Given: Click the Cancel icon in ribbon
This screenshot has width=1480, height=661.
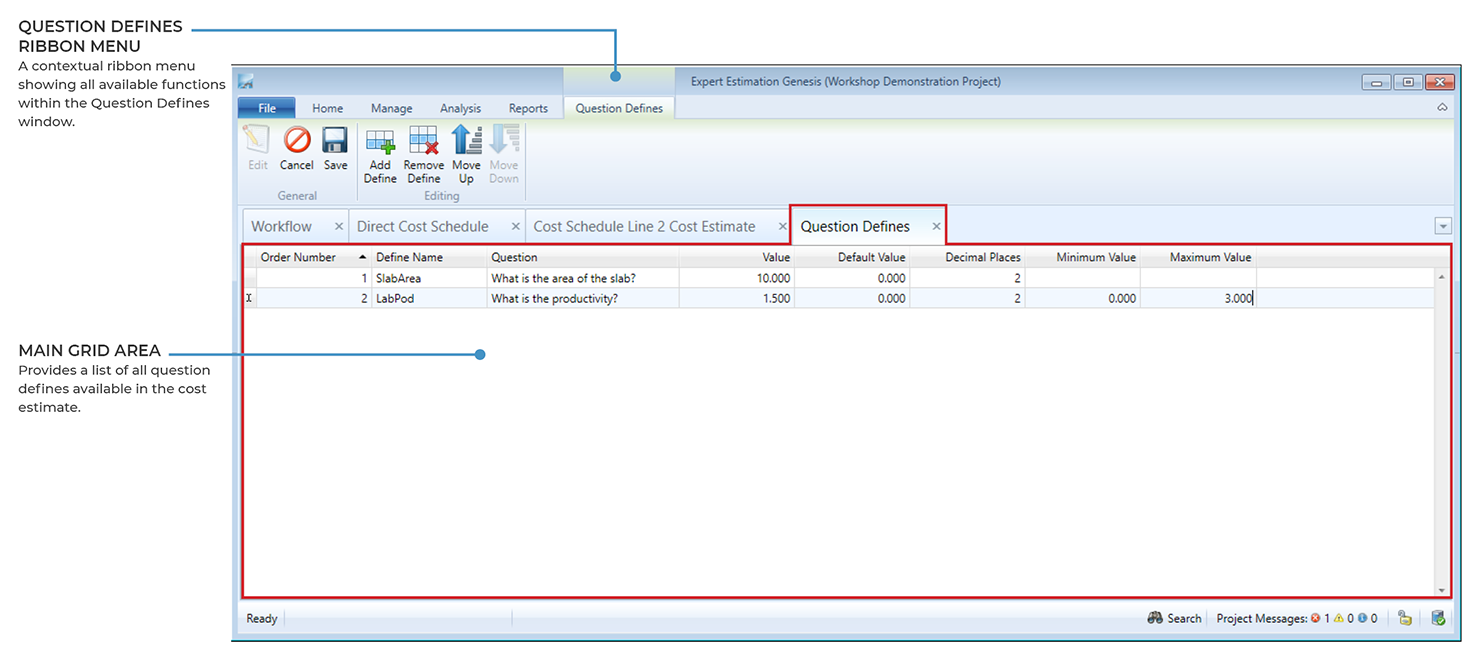Looking at the screenshot, I should [x=297, y=140].
